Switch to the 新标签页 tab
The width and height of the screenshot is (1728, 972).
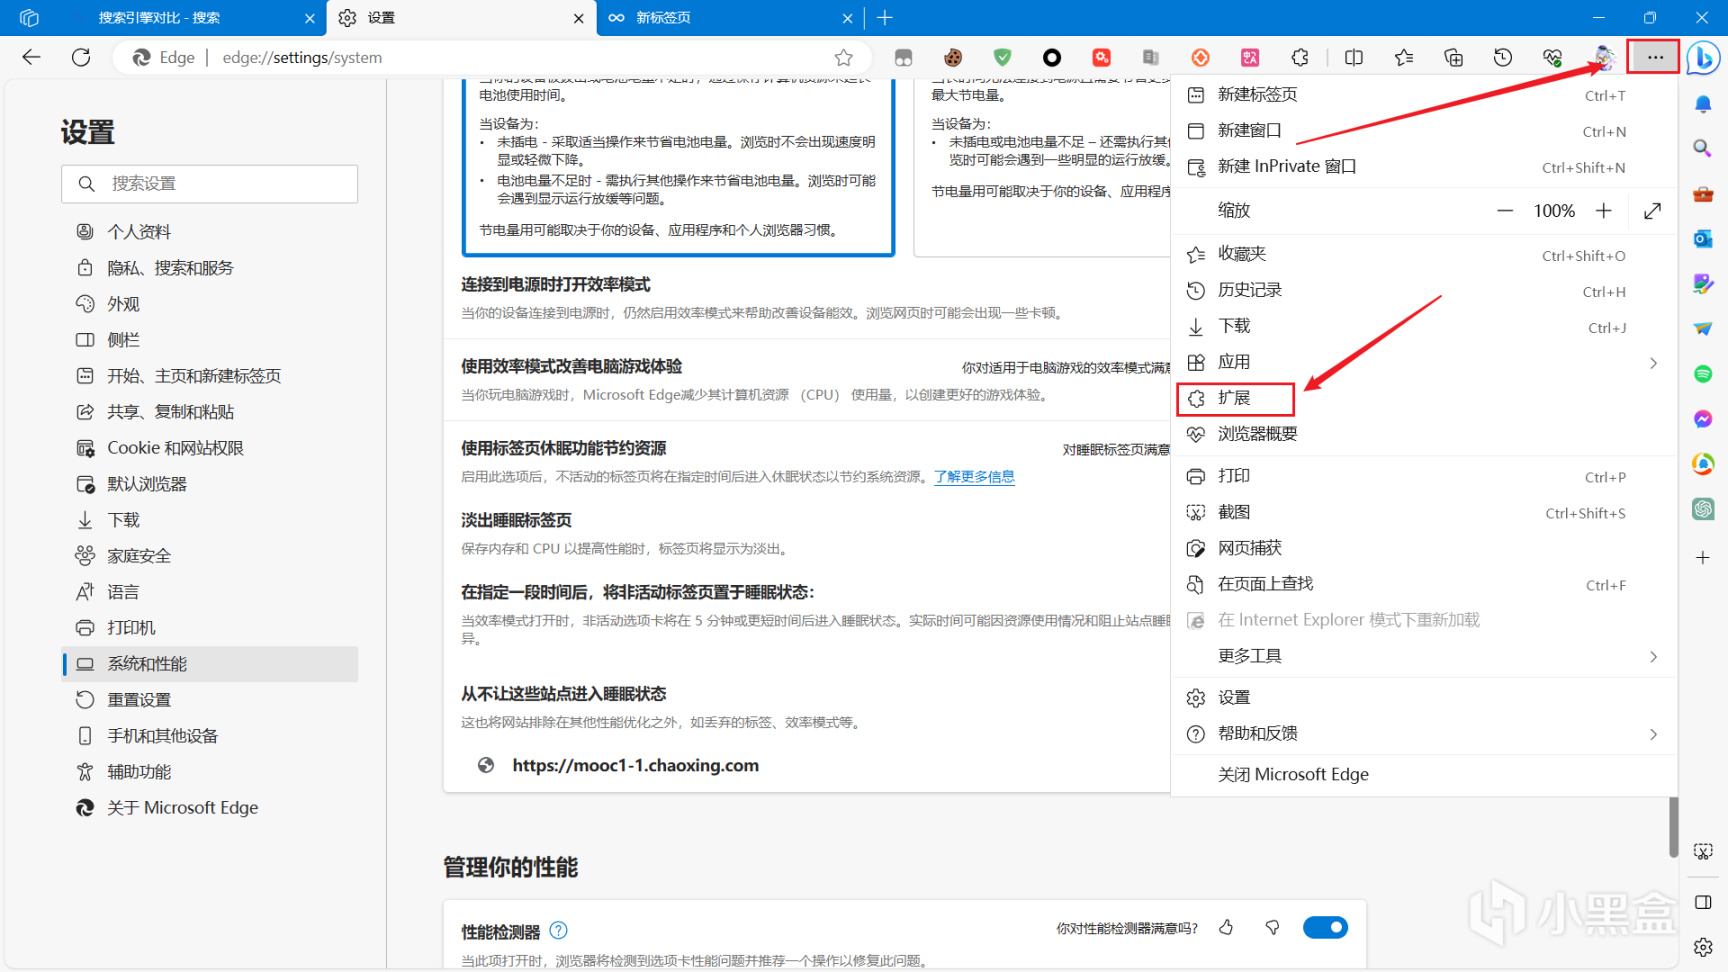pyautogui.click(x=731, y=18)
